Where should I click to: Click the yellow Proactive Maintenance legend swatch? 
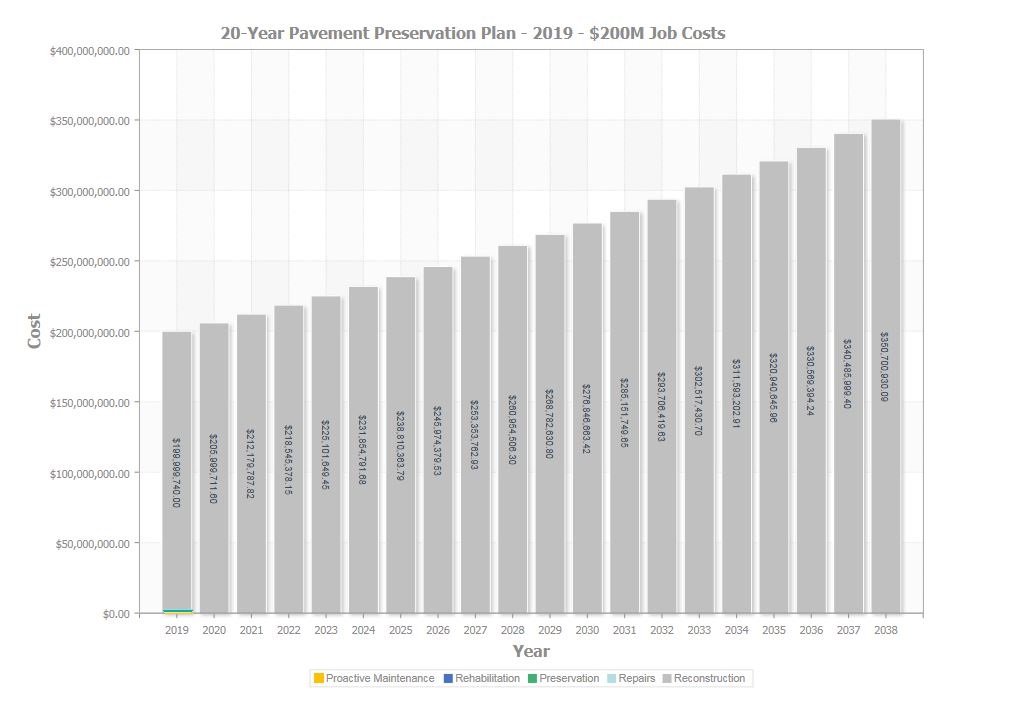[x=318, y=678]
